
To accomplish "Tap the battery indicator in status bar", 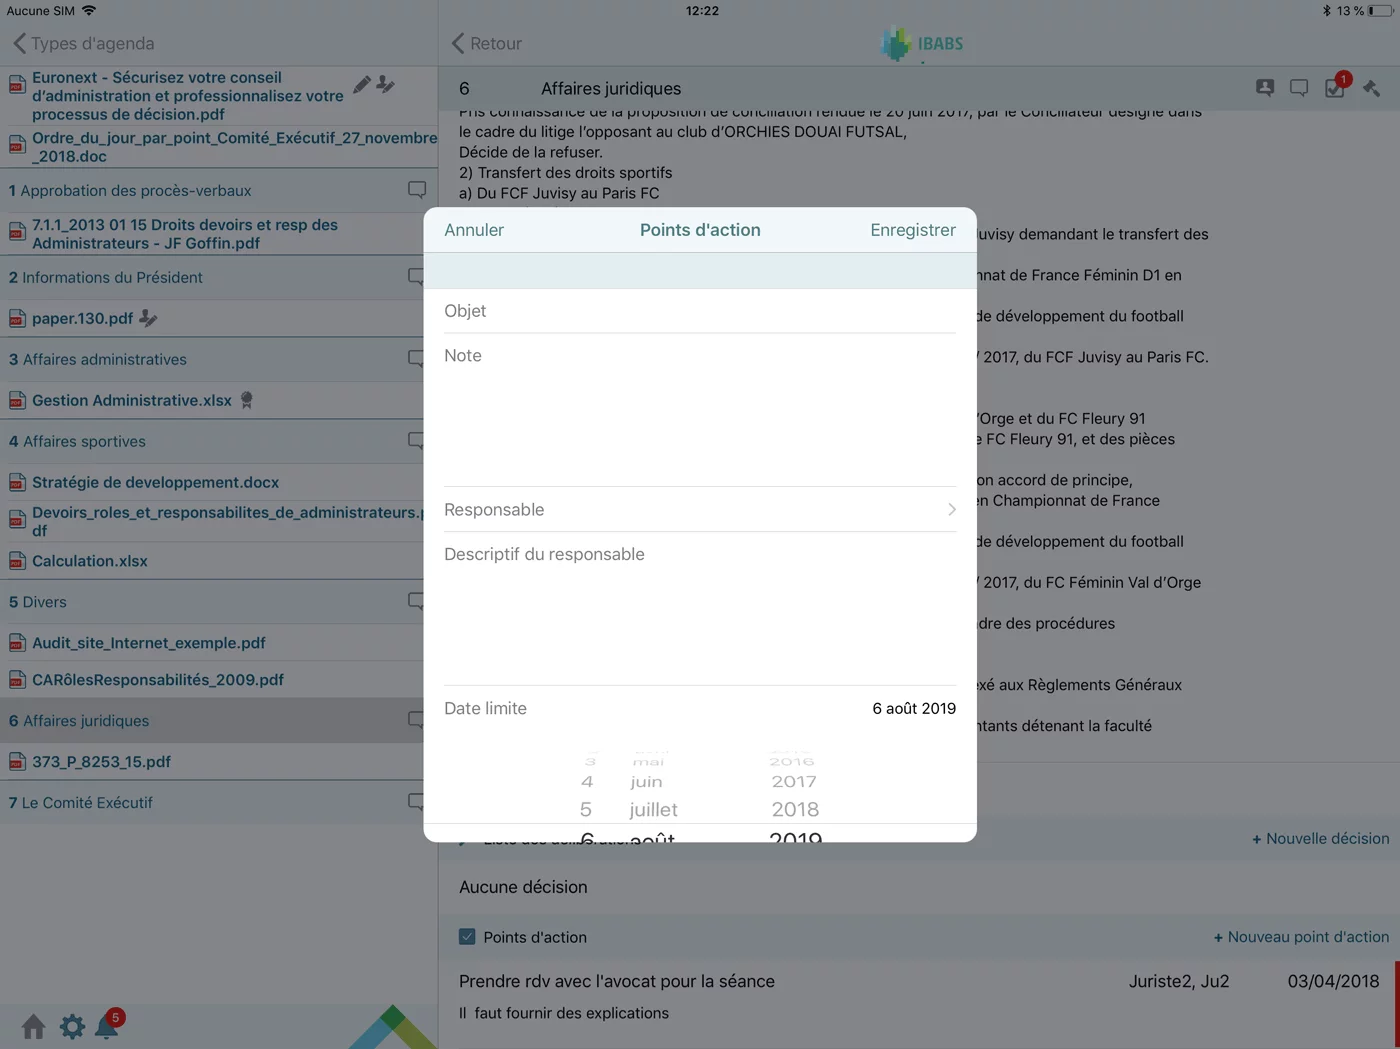I will click(x=1379, y=10).
